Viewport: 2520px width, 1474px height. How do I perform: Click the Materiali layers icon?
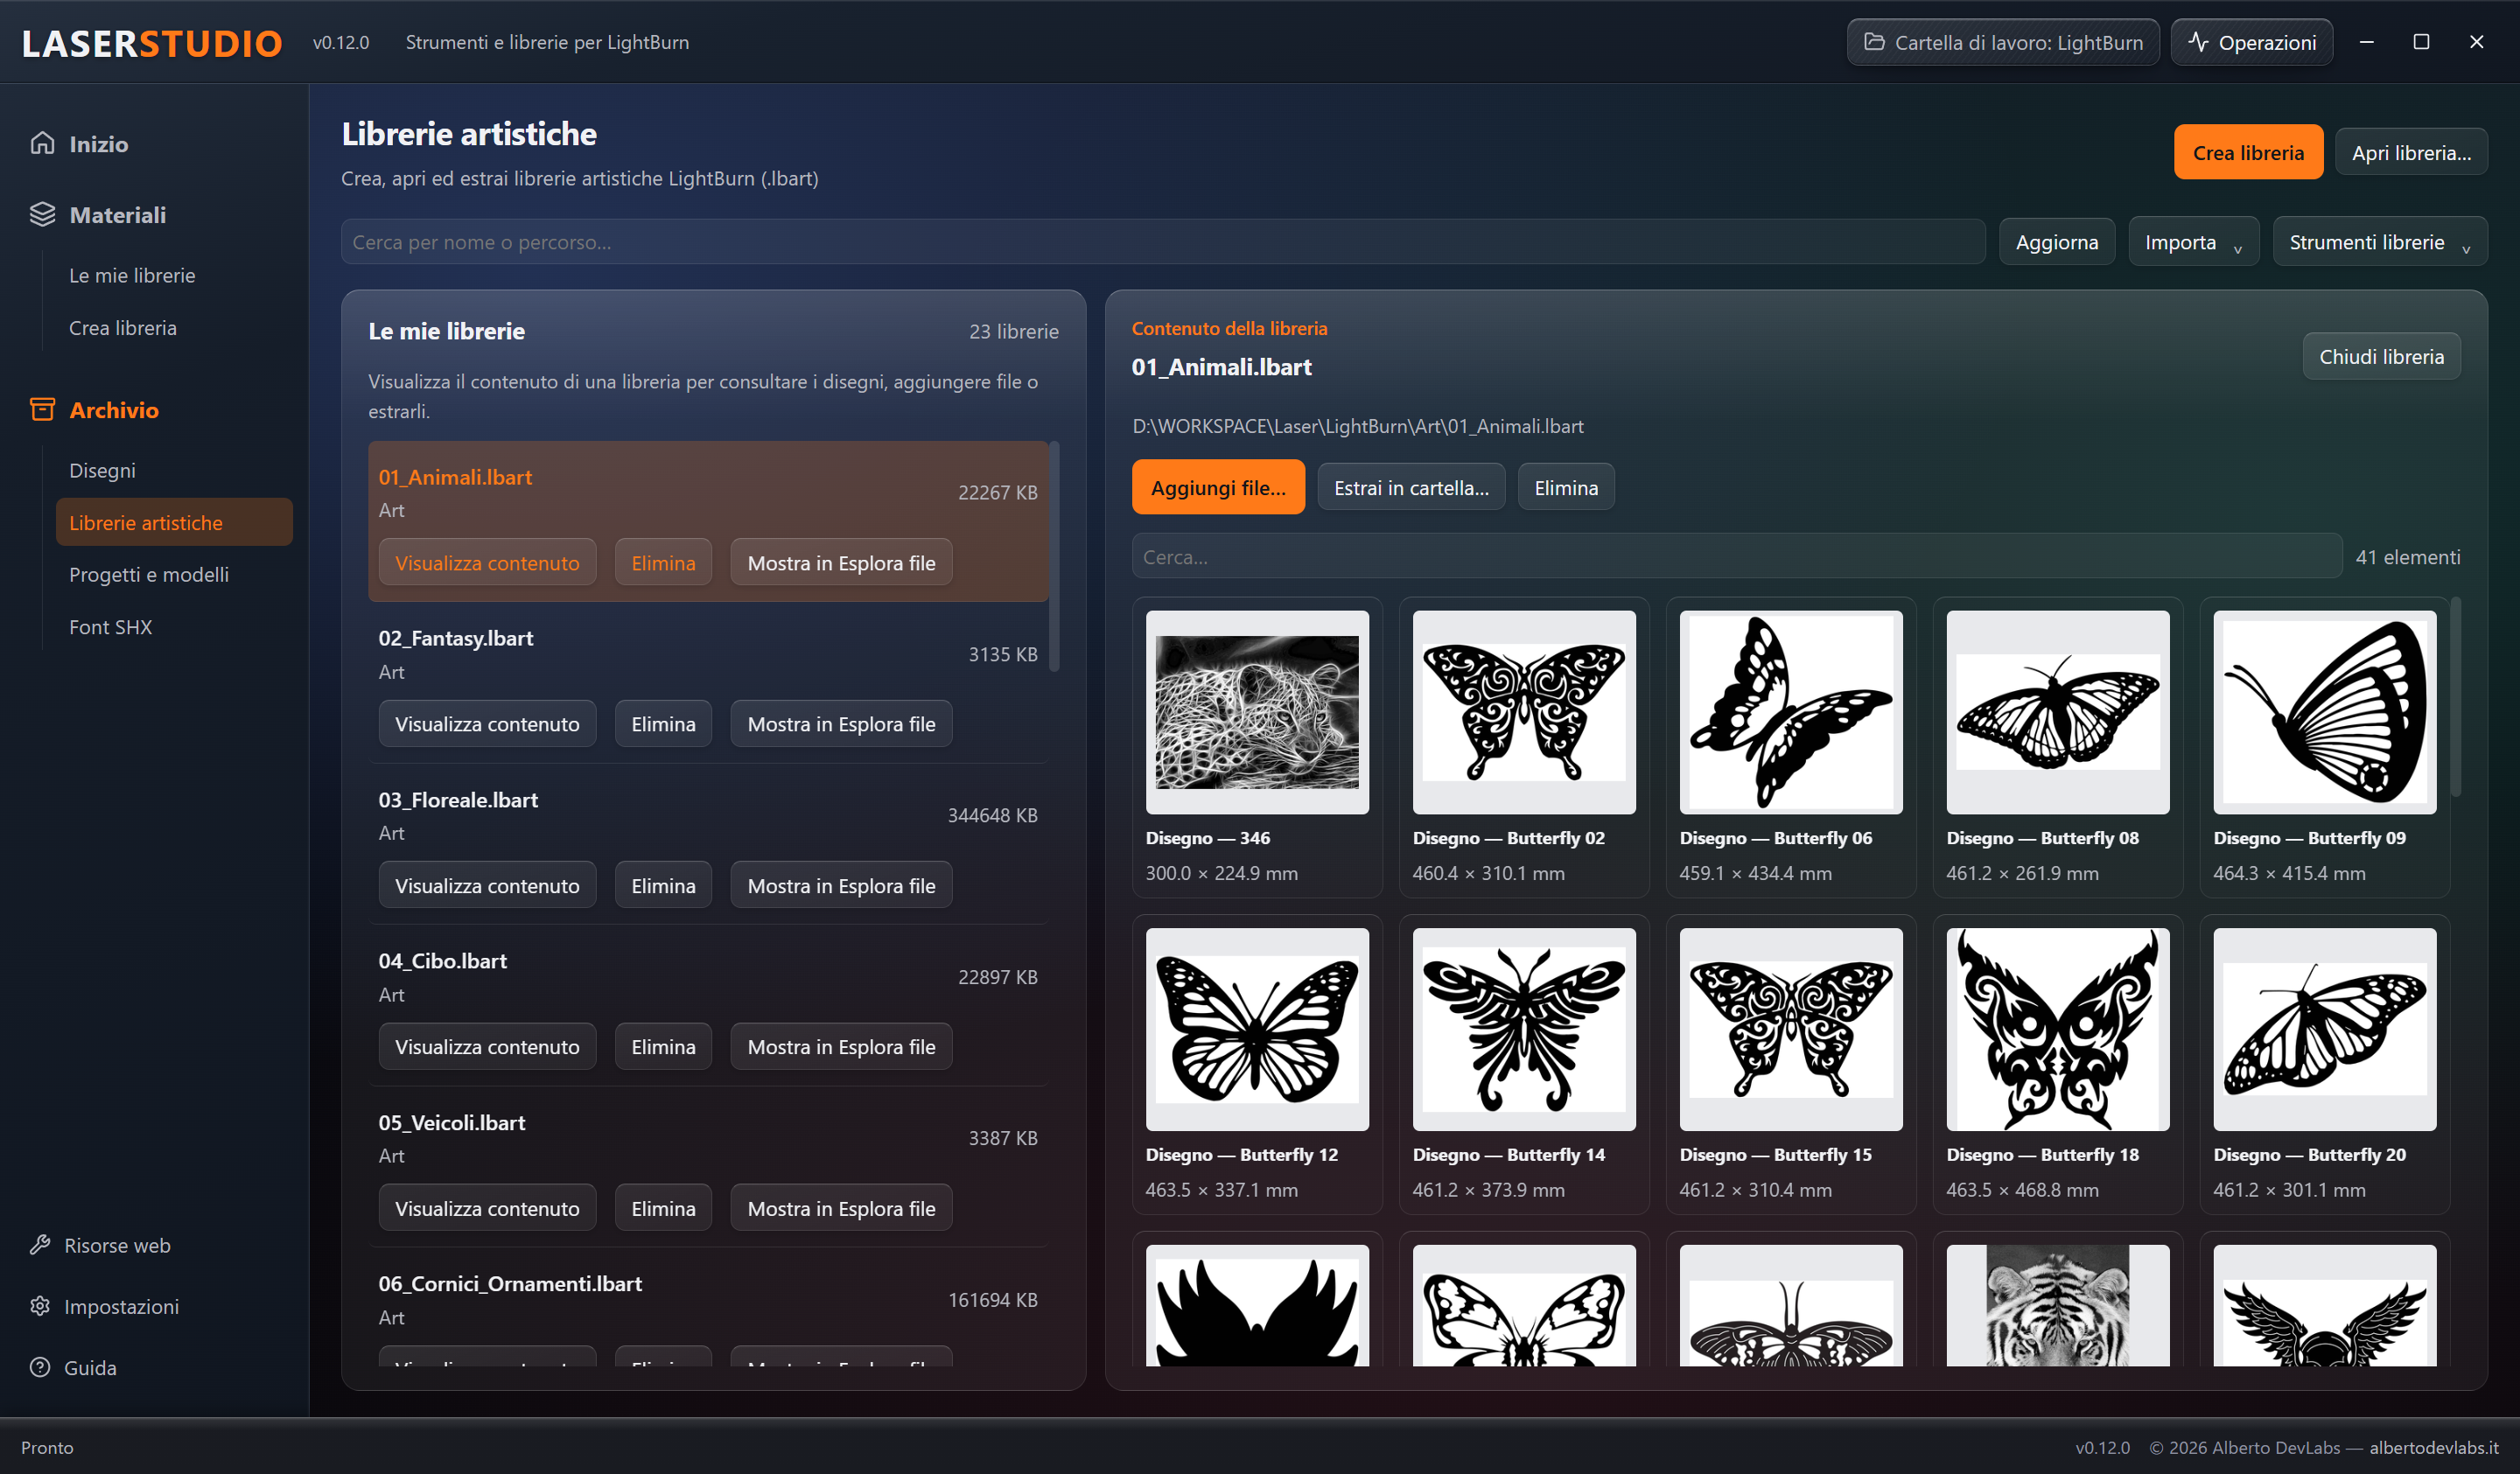pos(42,214)
